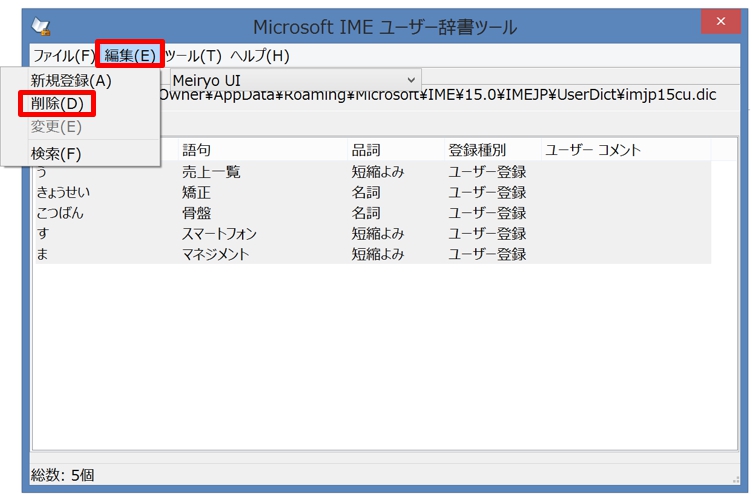This screenshot has height=494, width=752.
Task: Select the マネジメント entry
Action: click(215, 254)
